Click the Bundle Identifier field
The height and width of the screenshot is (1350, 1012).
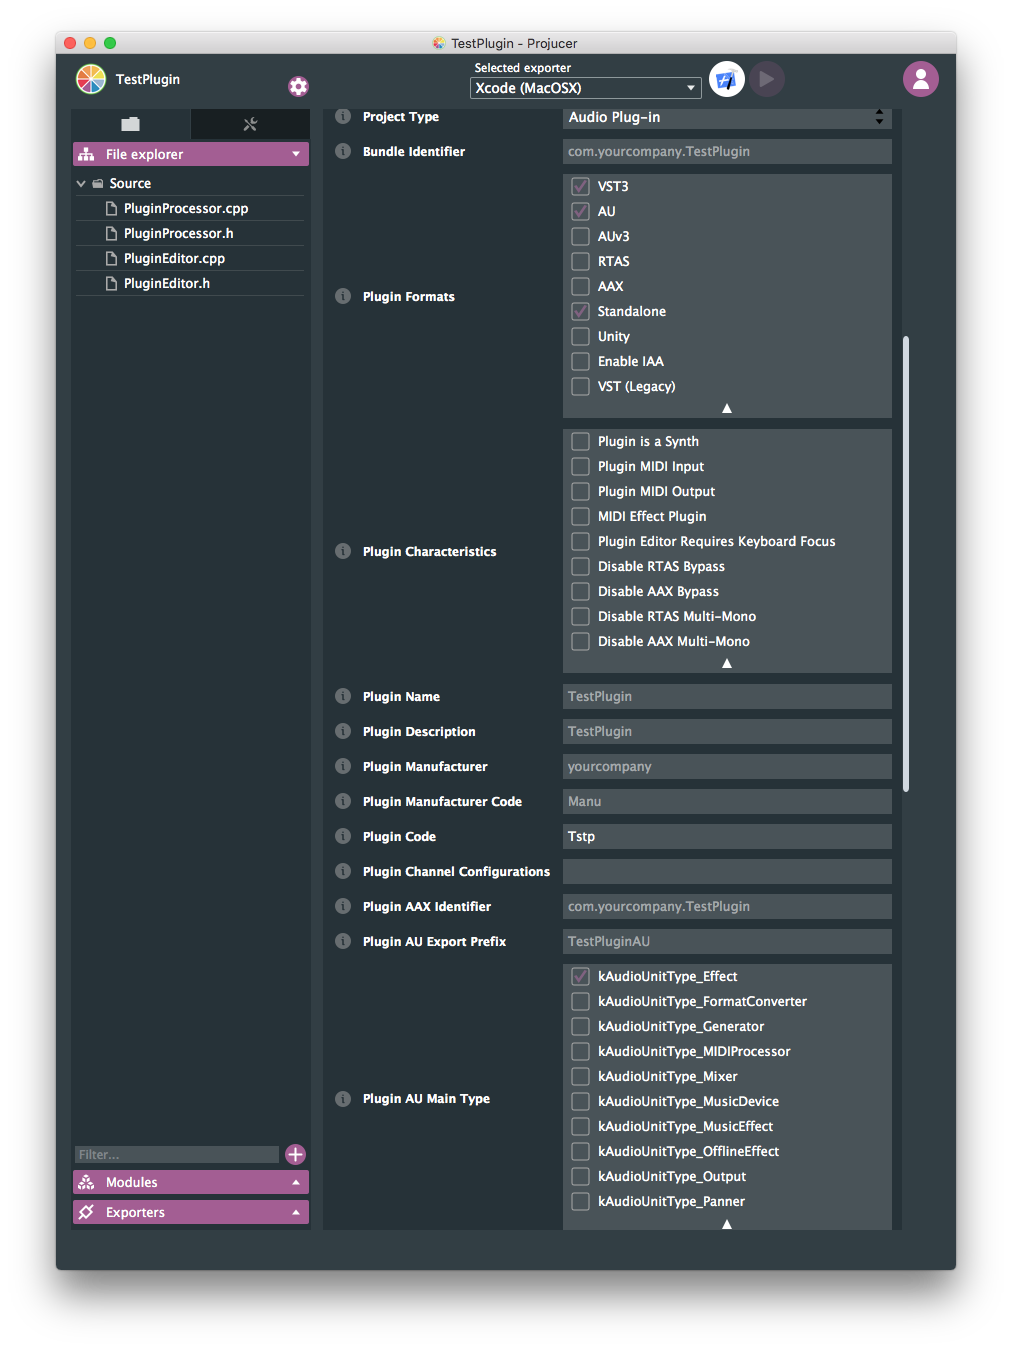coord(727,151)
